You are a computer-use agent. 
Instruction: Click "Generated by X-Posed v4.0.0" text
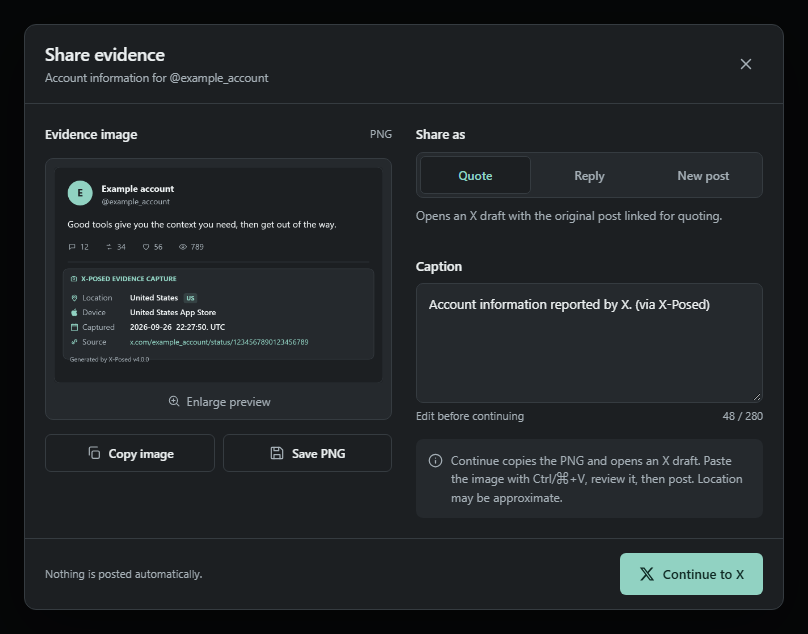tap(109, 359)
